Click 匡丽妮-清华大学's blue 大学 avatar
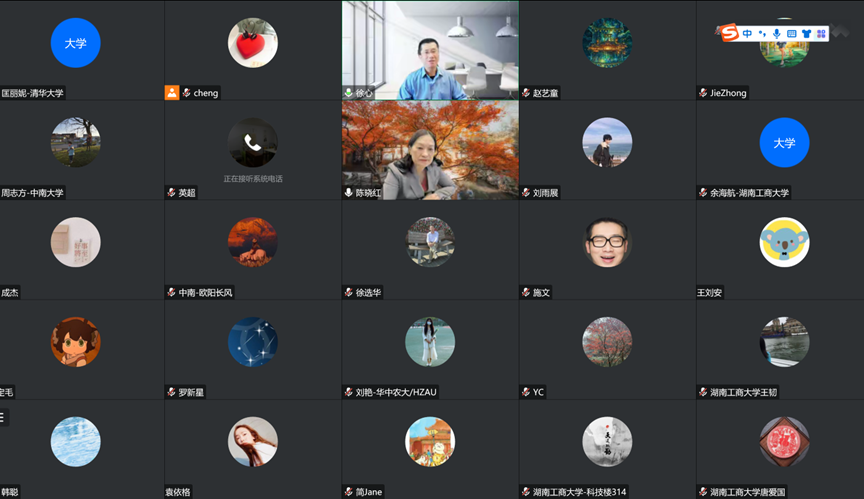 click(76, 43)
